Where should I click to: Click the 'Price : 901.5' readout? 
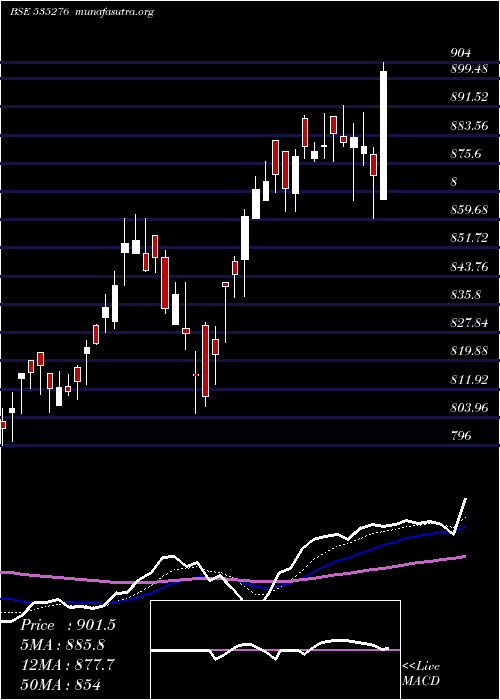[x=68, y=625]
